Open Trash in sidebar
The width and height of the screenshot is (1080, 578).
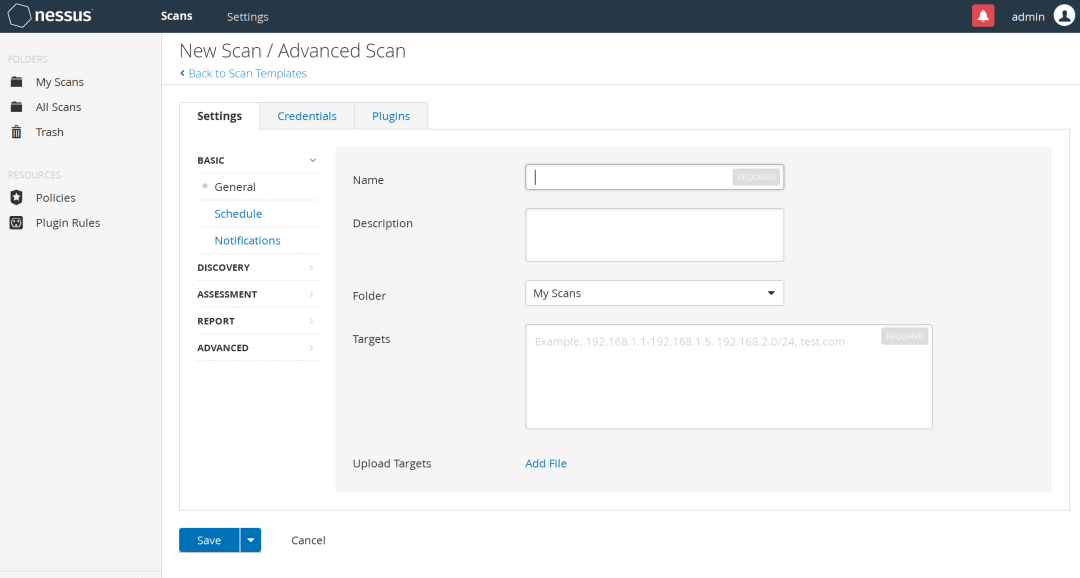click(50, 132)
